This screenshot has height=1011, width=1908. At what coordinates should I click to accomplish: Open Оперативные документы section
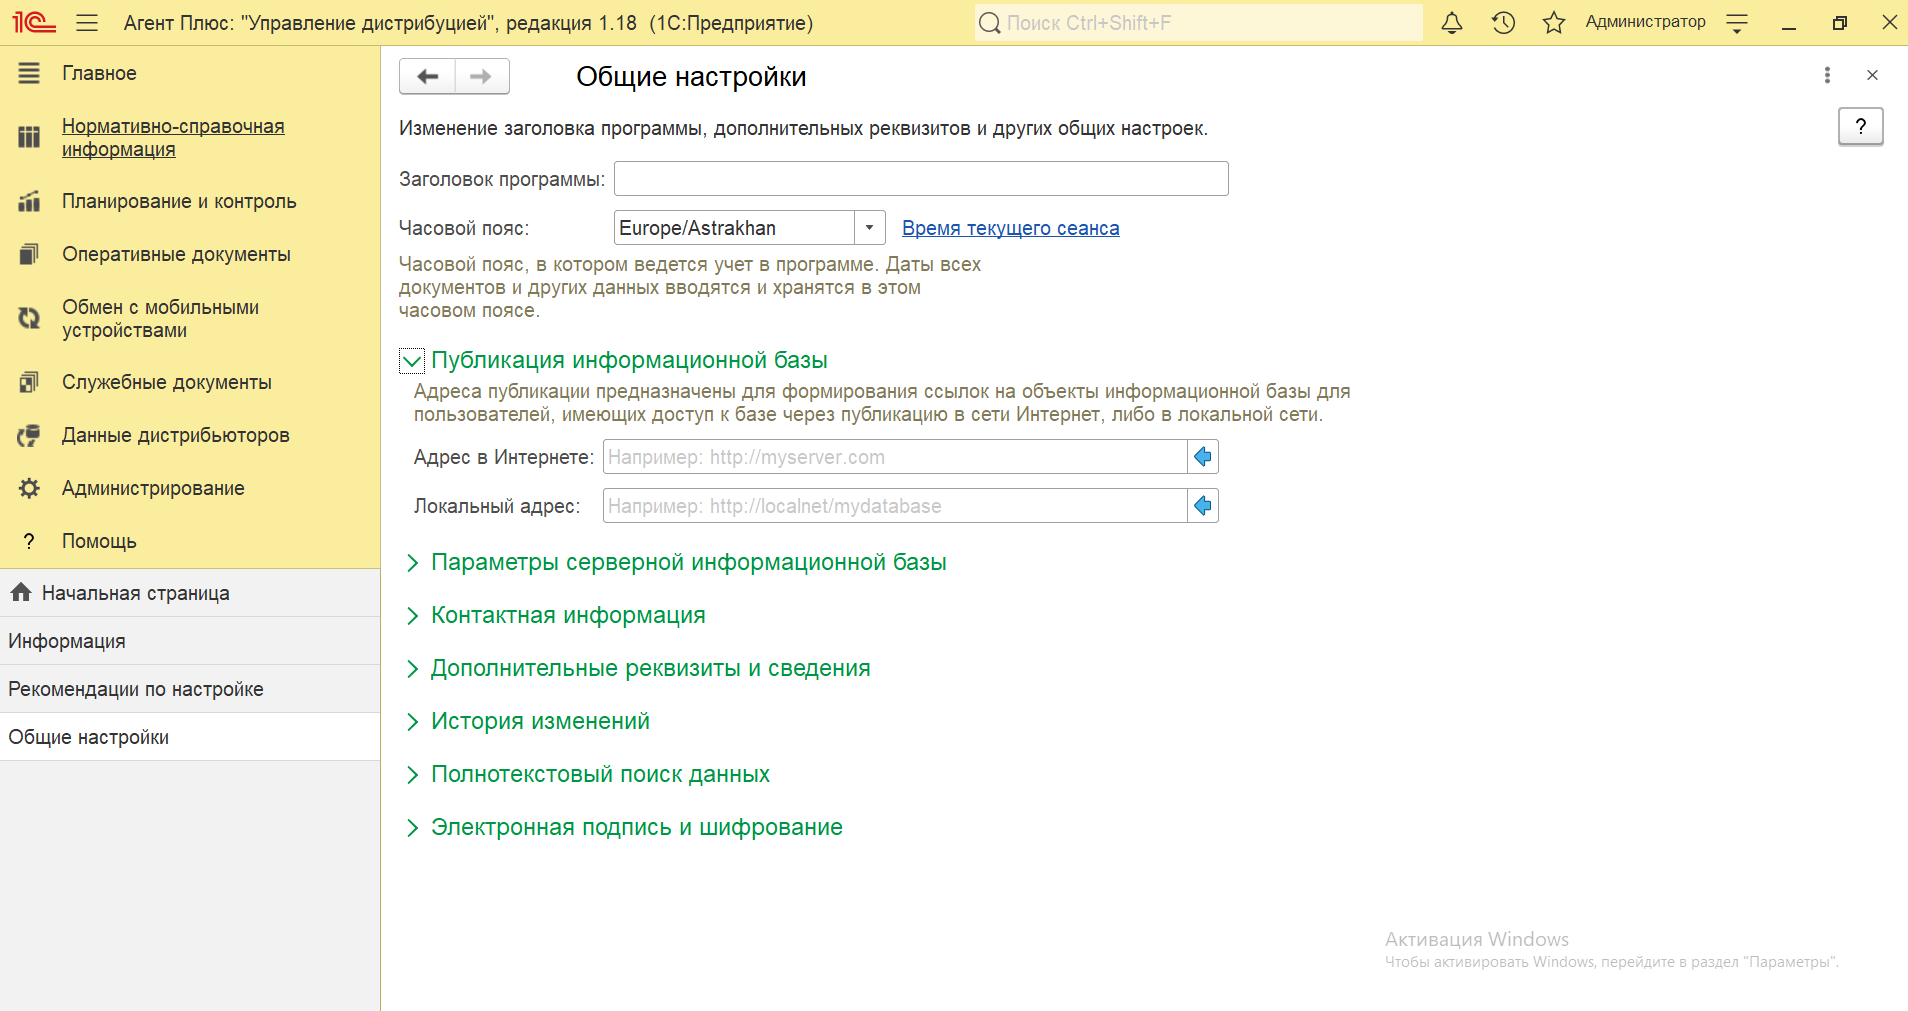176,254
